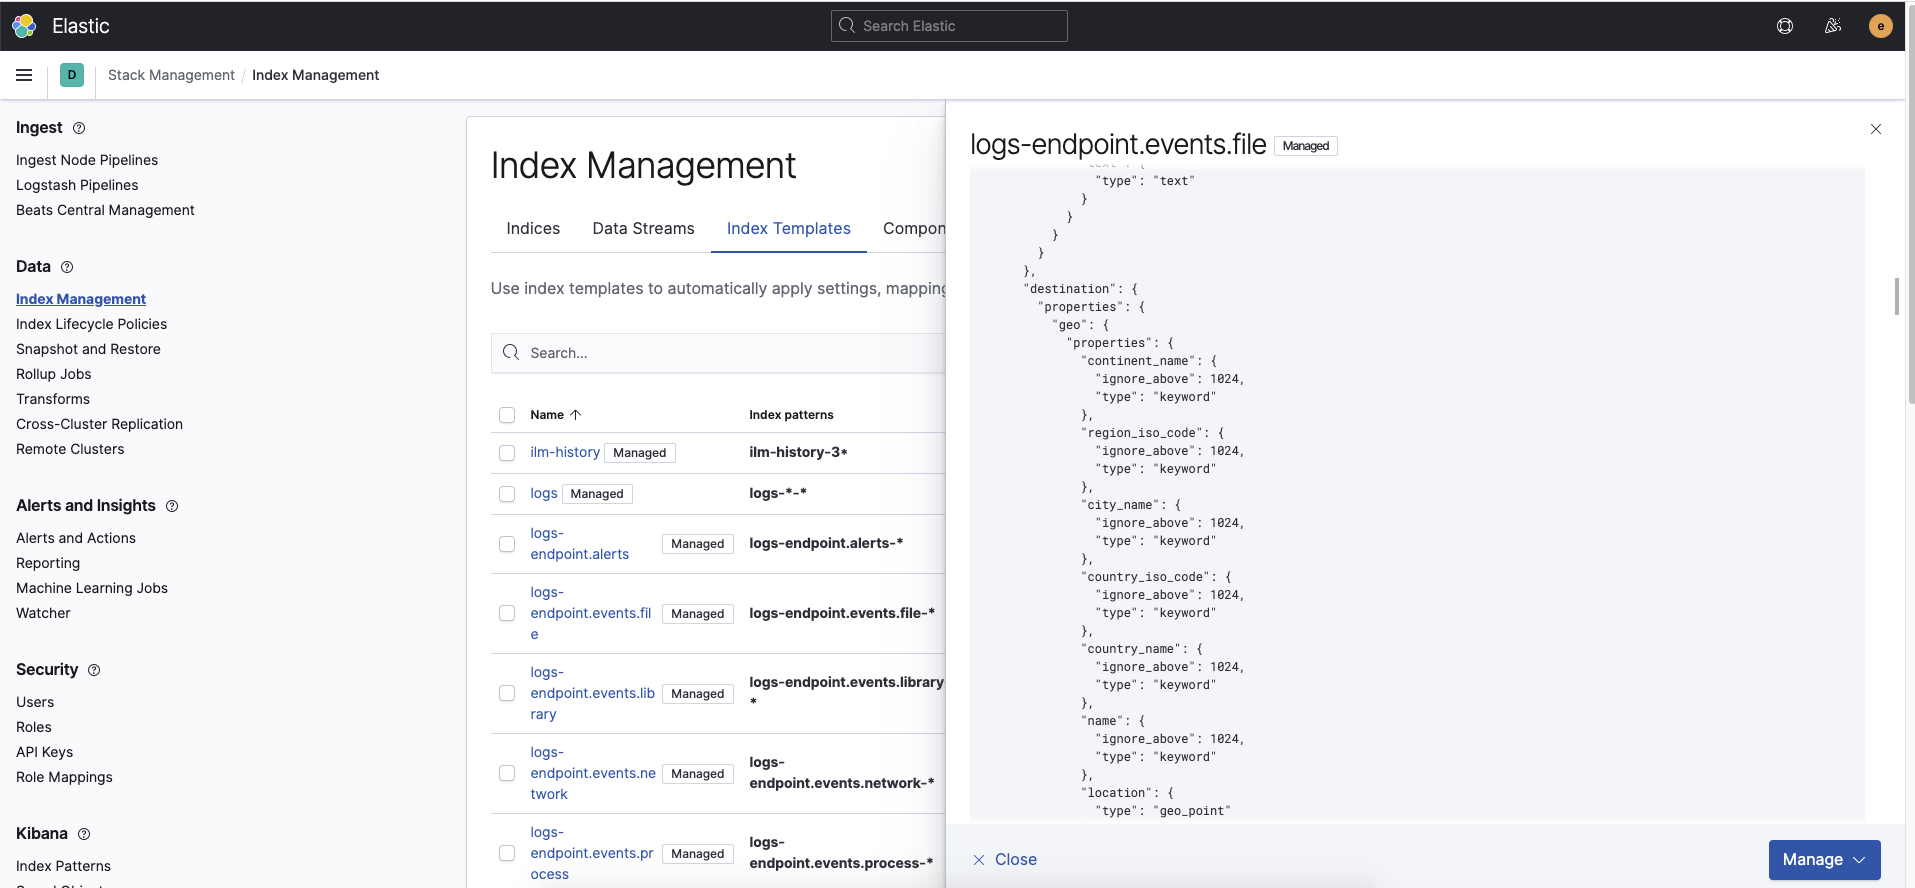The image size is (1915, 888).
Task: Close the flyout with X icon
Action: click(1876, 129)
